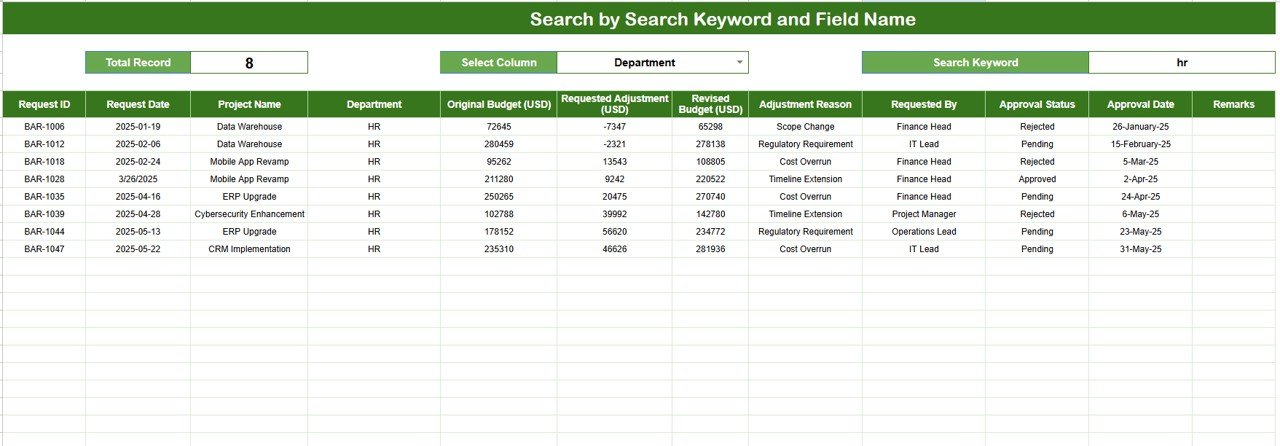
Task: Select the Project Name header cell
Action: tap(249, 104)
